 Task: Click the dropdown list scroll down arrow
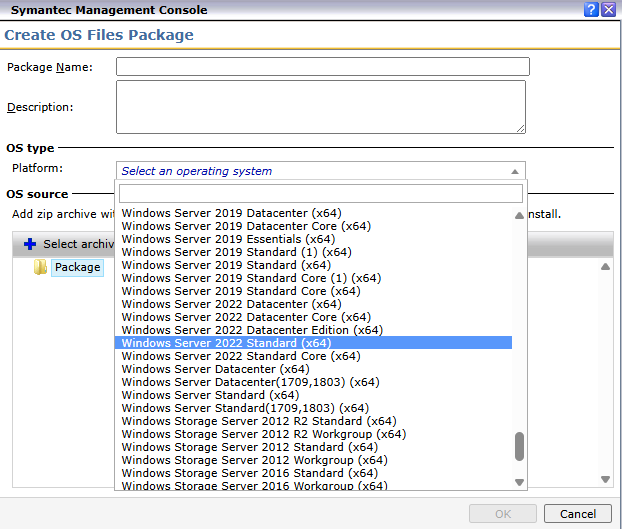click(x=519, y=482)
